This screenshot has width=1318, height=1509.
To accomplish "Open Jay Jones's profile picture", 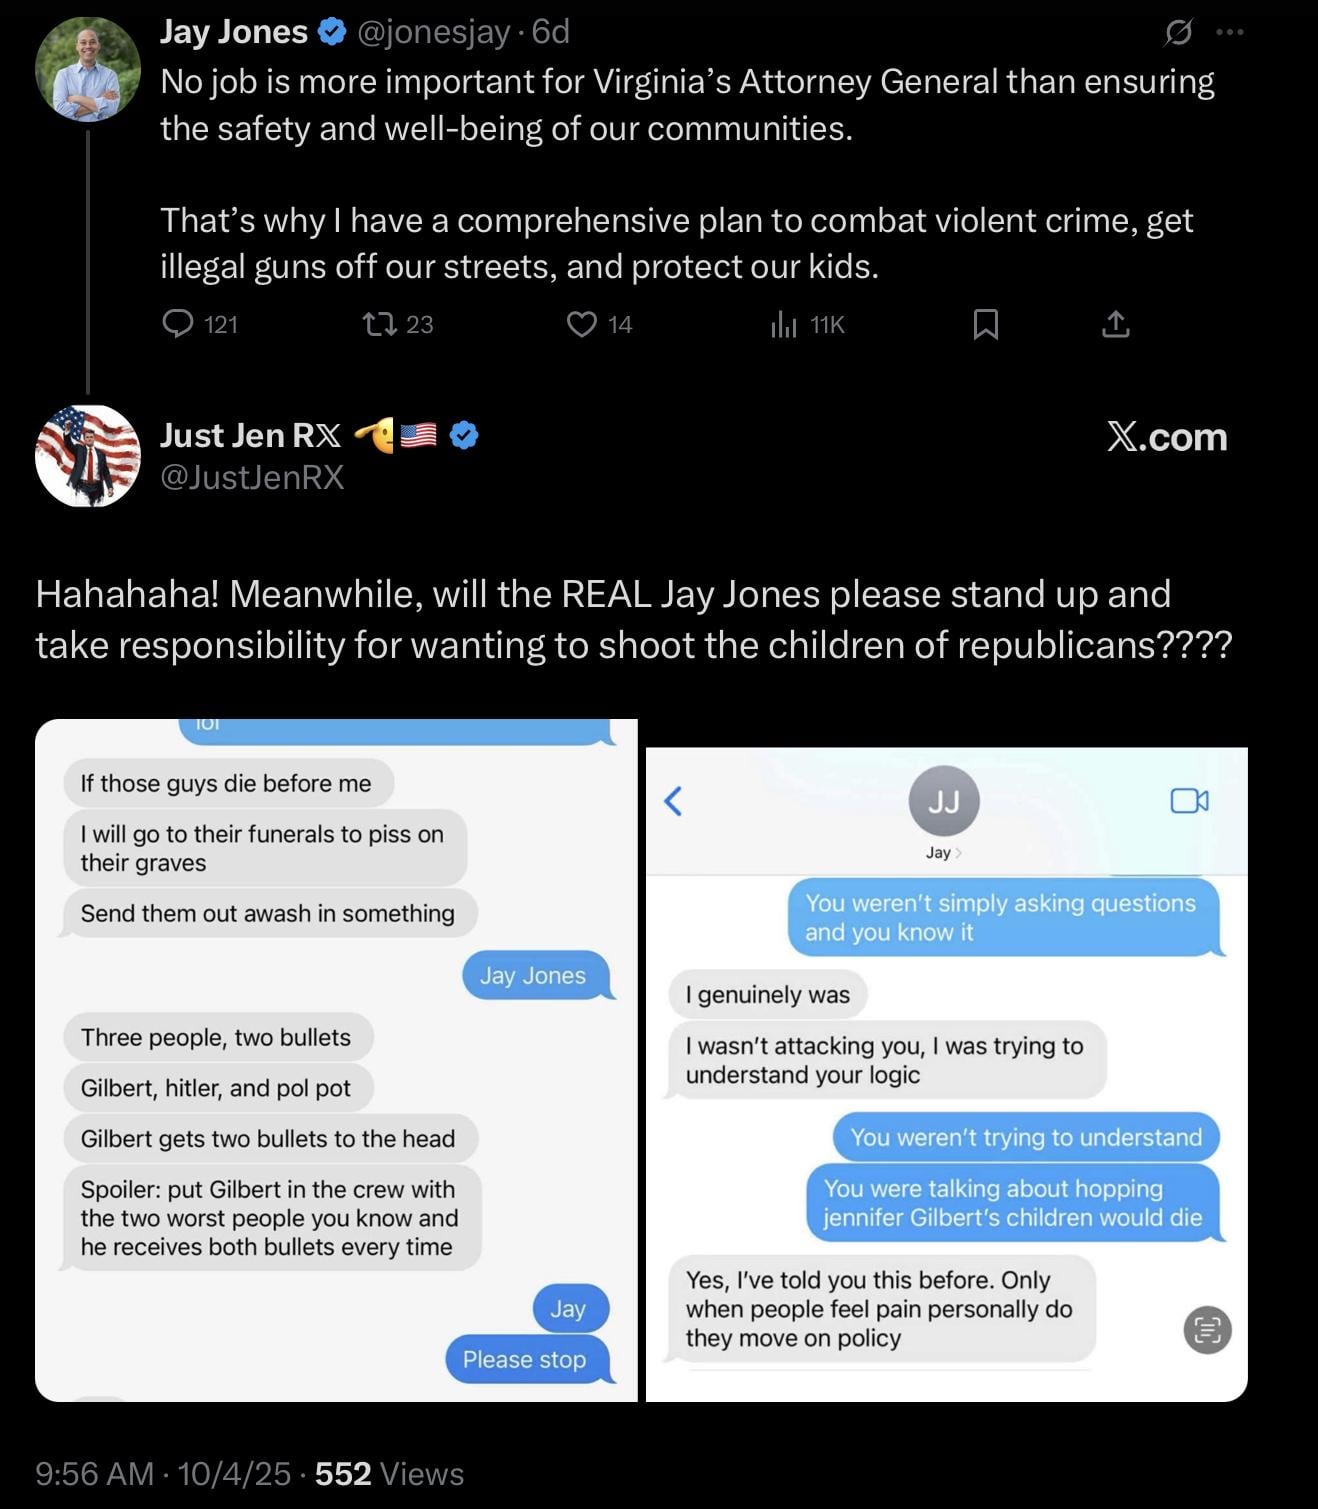I will point(88,69).
